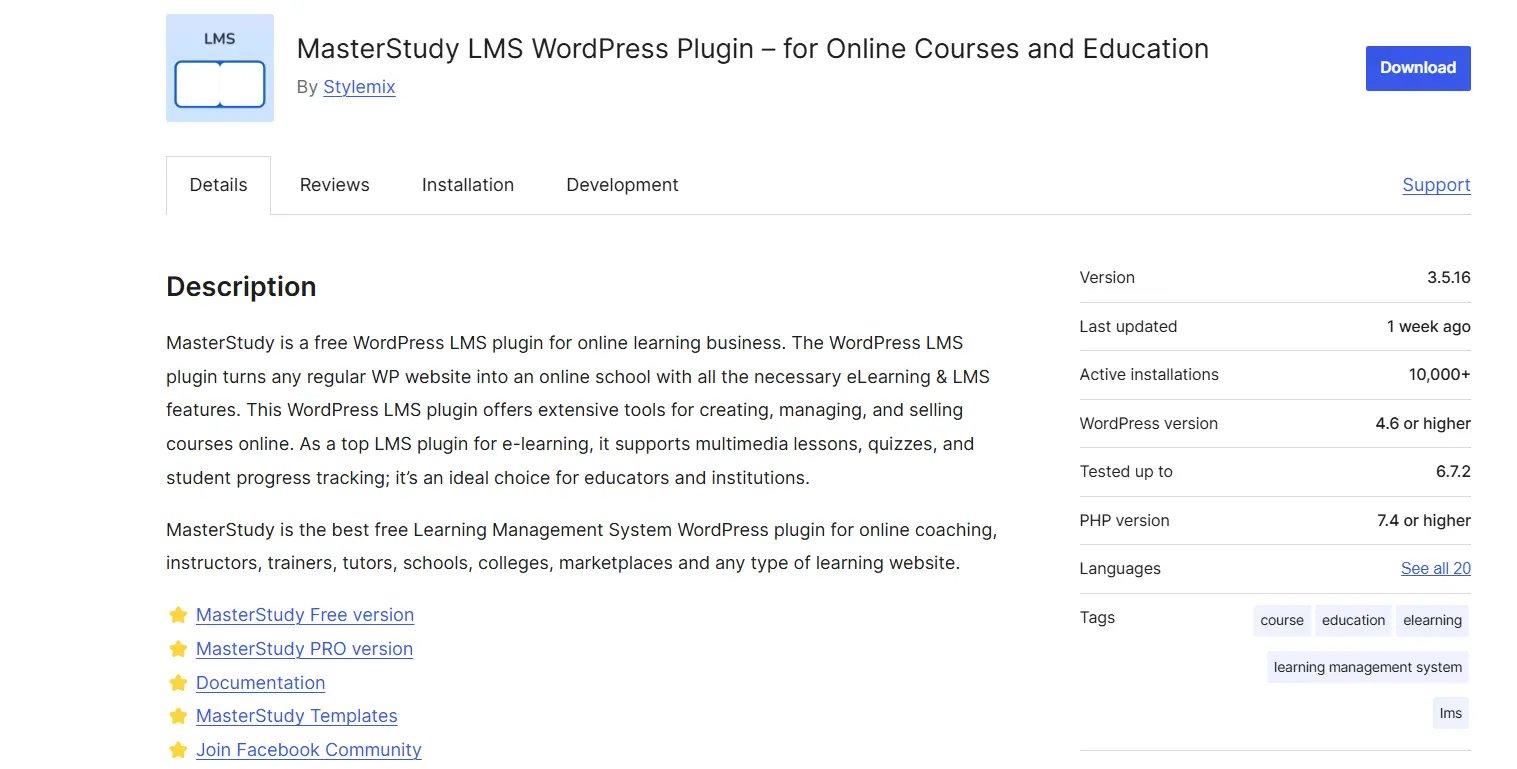
Task: Click the star icon beside Documentation
Action: coord(178,682)
